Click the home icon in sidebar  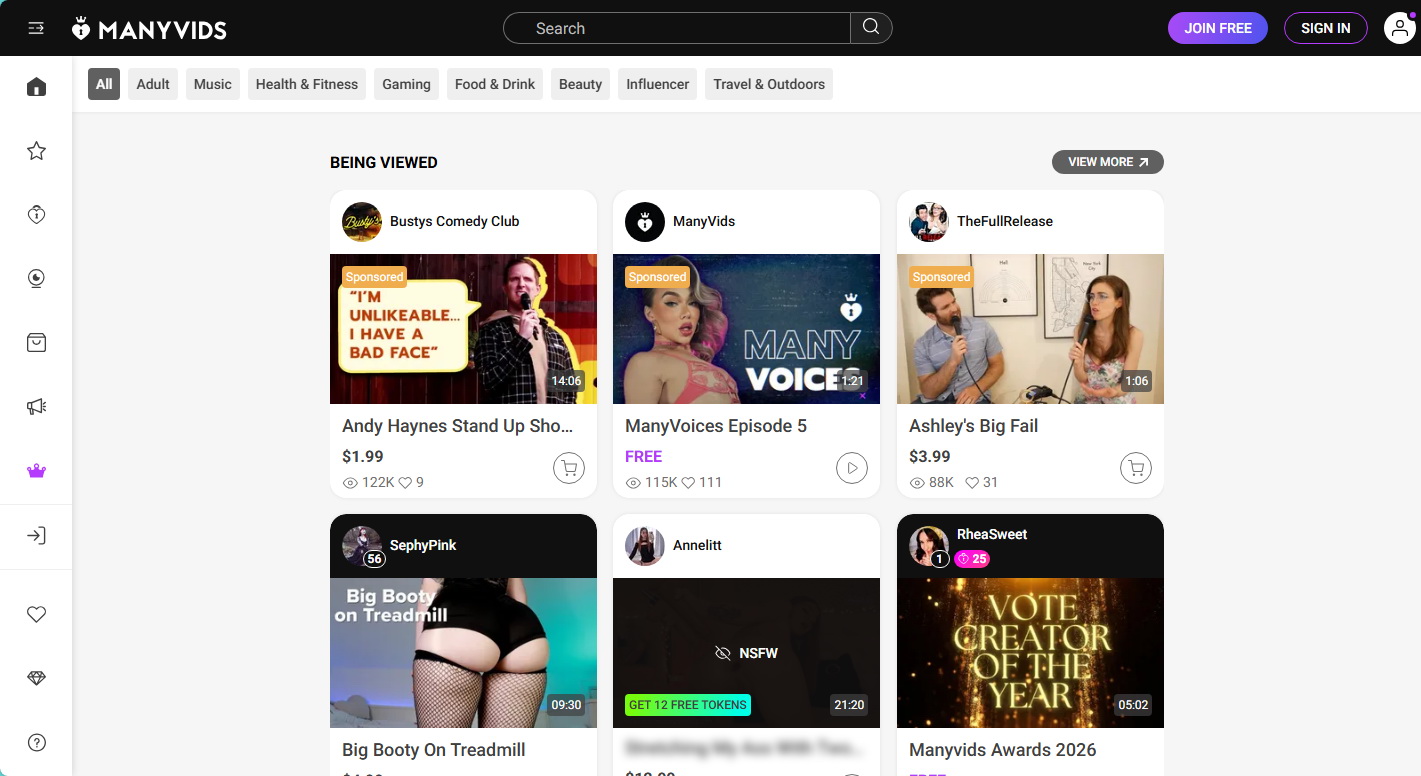point(36,87)
